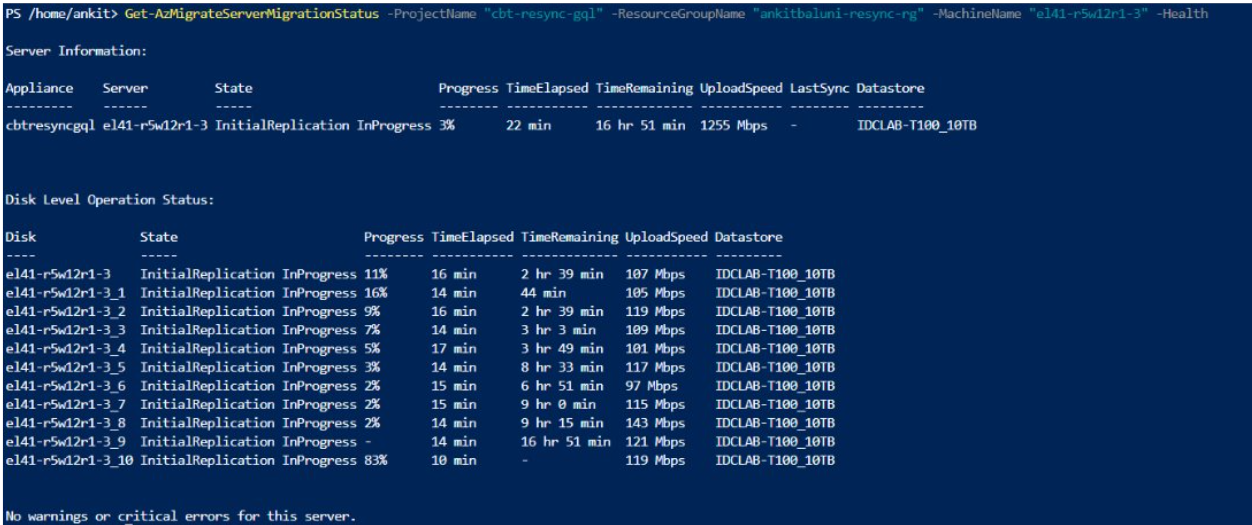This screenshot has height=525, width=1252.
Task: Select the cbtresyncgql appliance name
Action: click(48, 124)
